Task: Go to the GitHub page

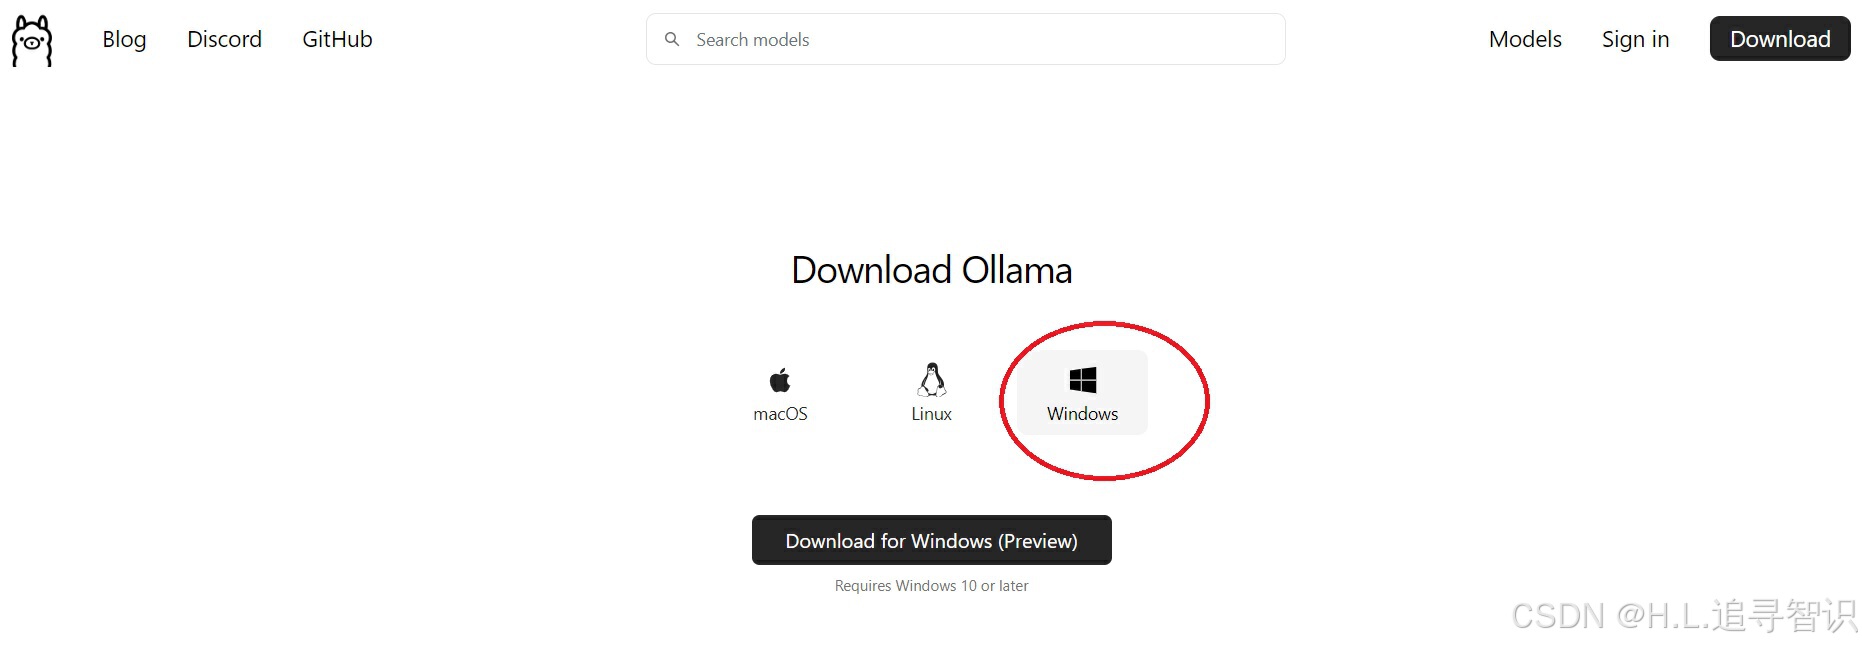Action: click(x=337, y=39)
